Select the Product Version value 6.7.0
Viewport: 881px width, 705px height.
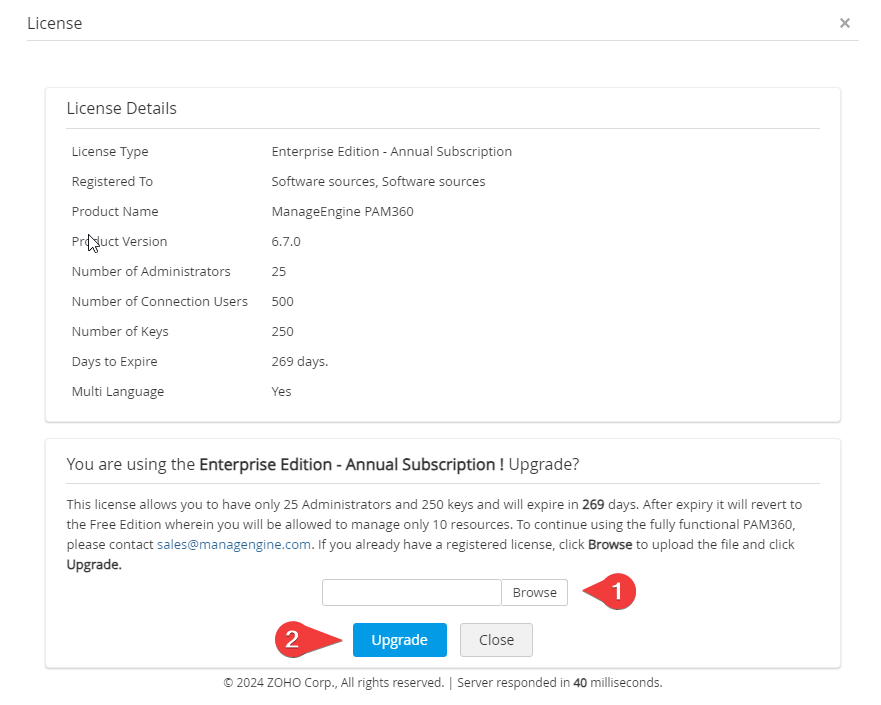(x=286, y=242)
